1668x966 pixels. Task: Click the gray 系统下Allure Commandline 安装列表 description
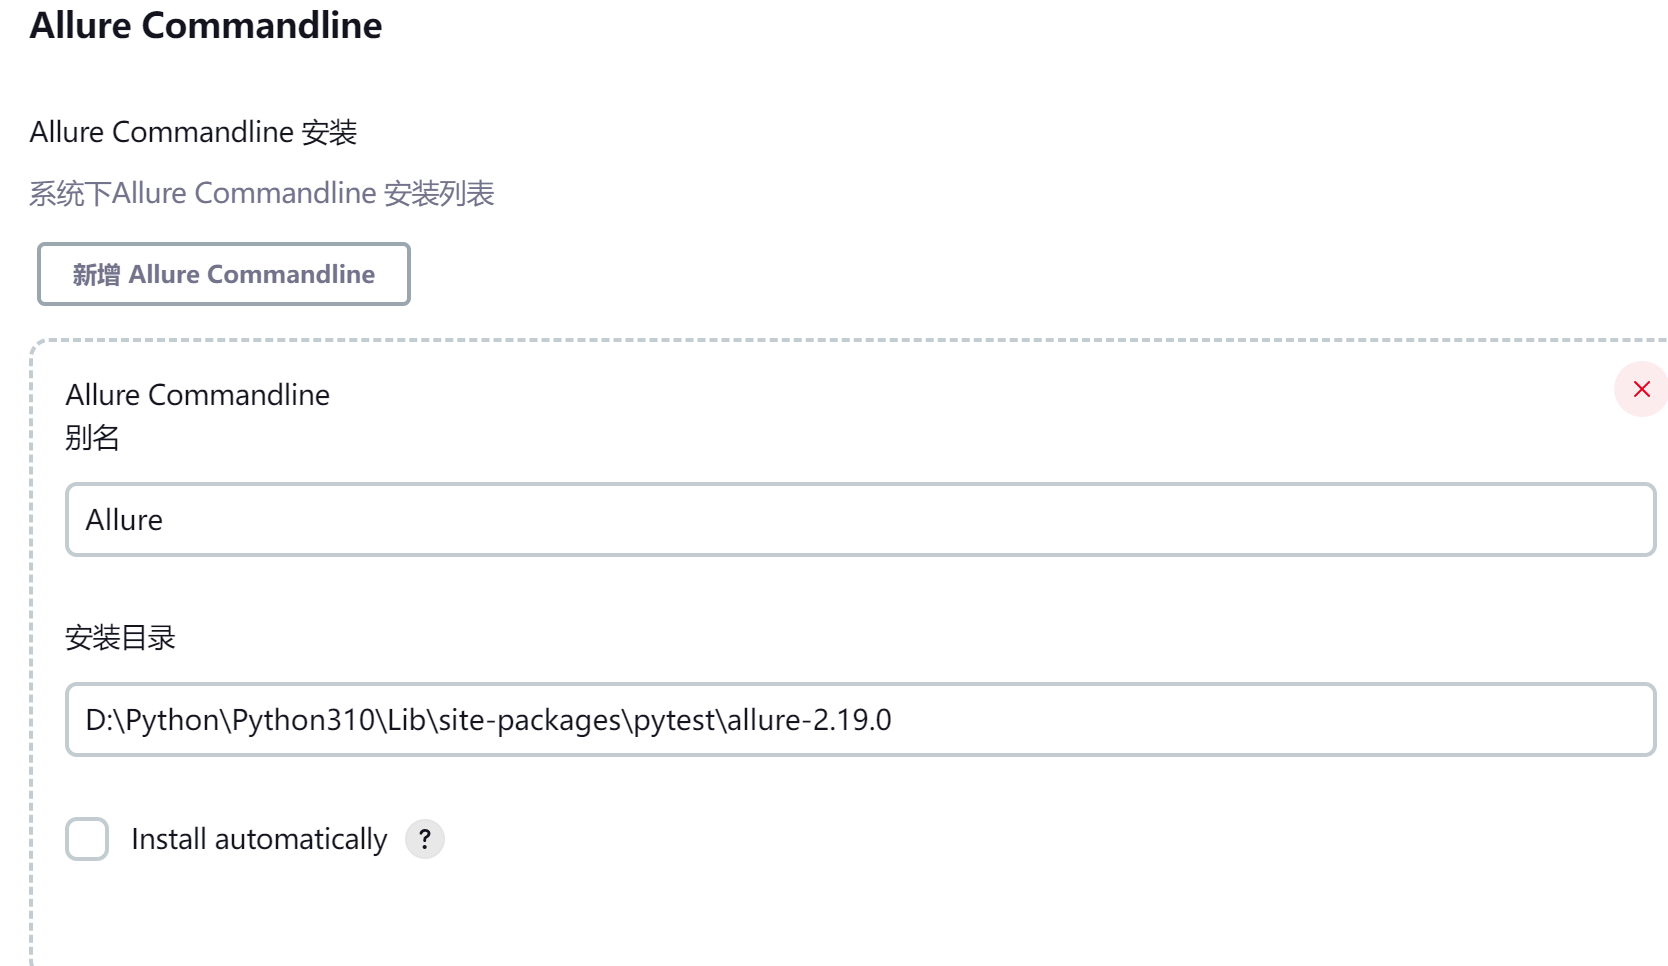coord(262,193)
